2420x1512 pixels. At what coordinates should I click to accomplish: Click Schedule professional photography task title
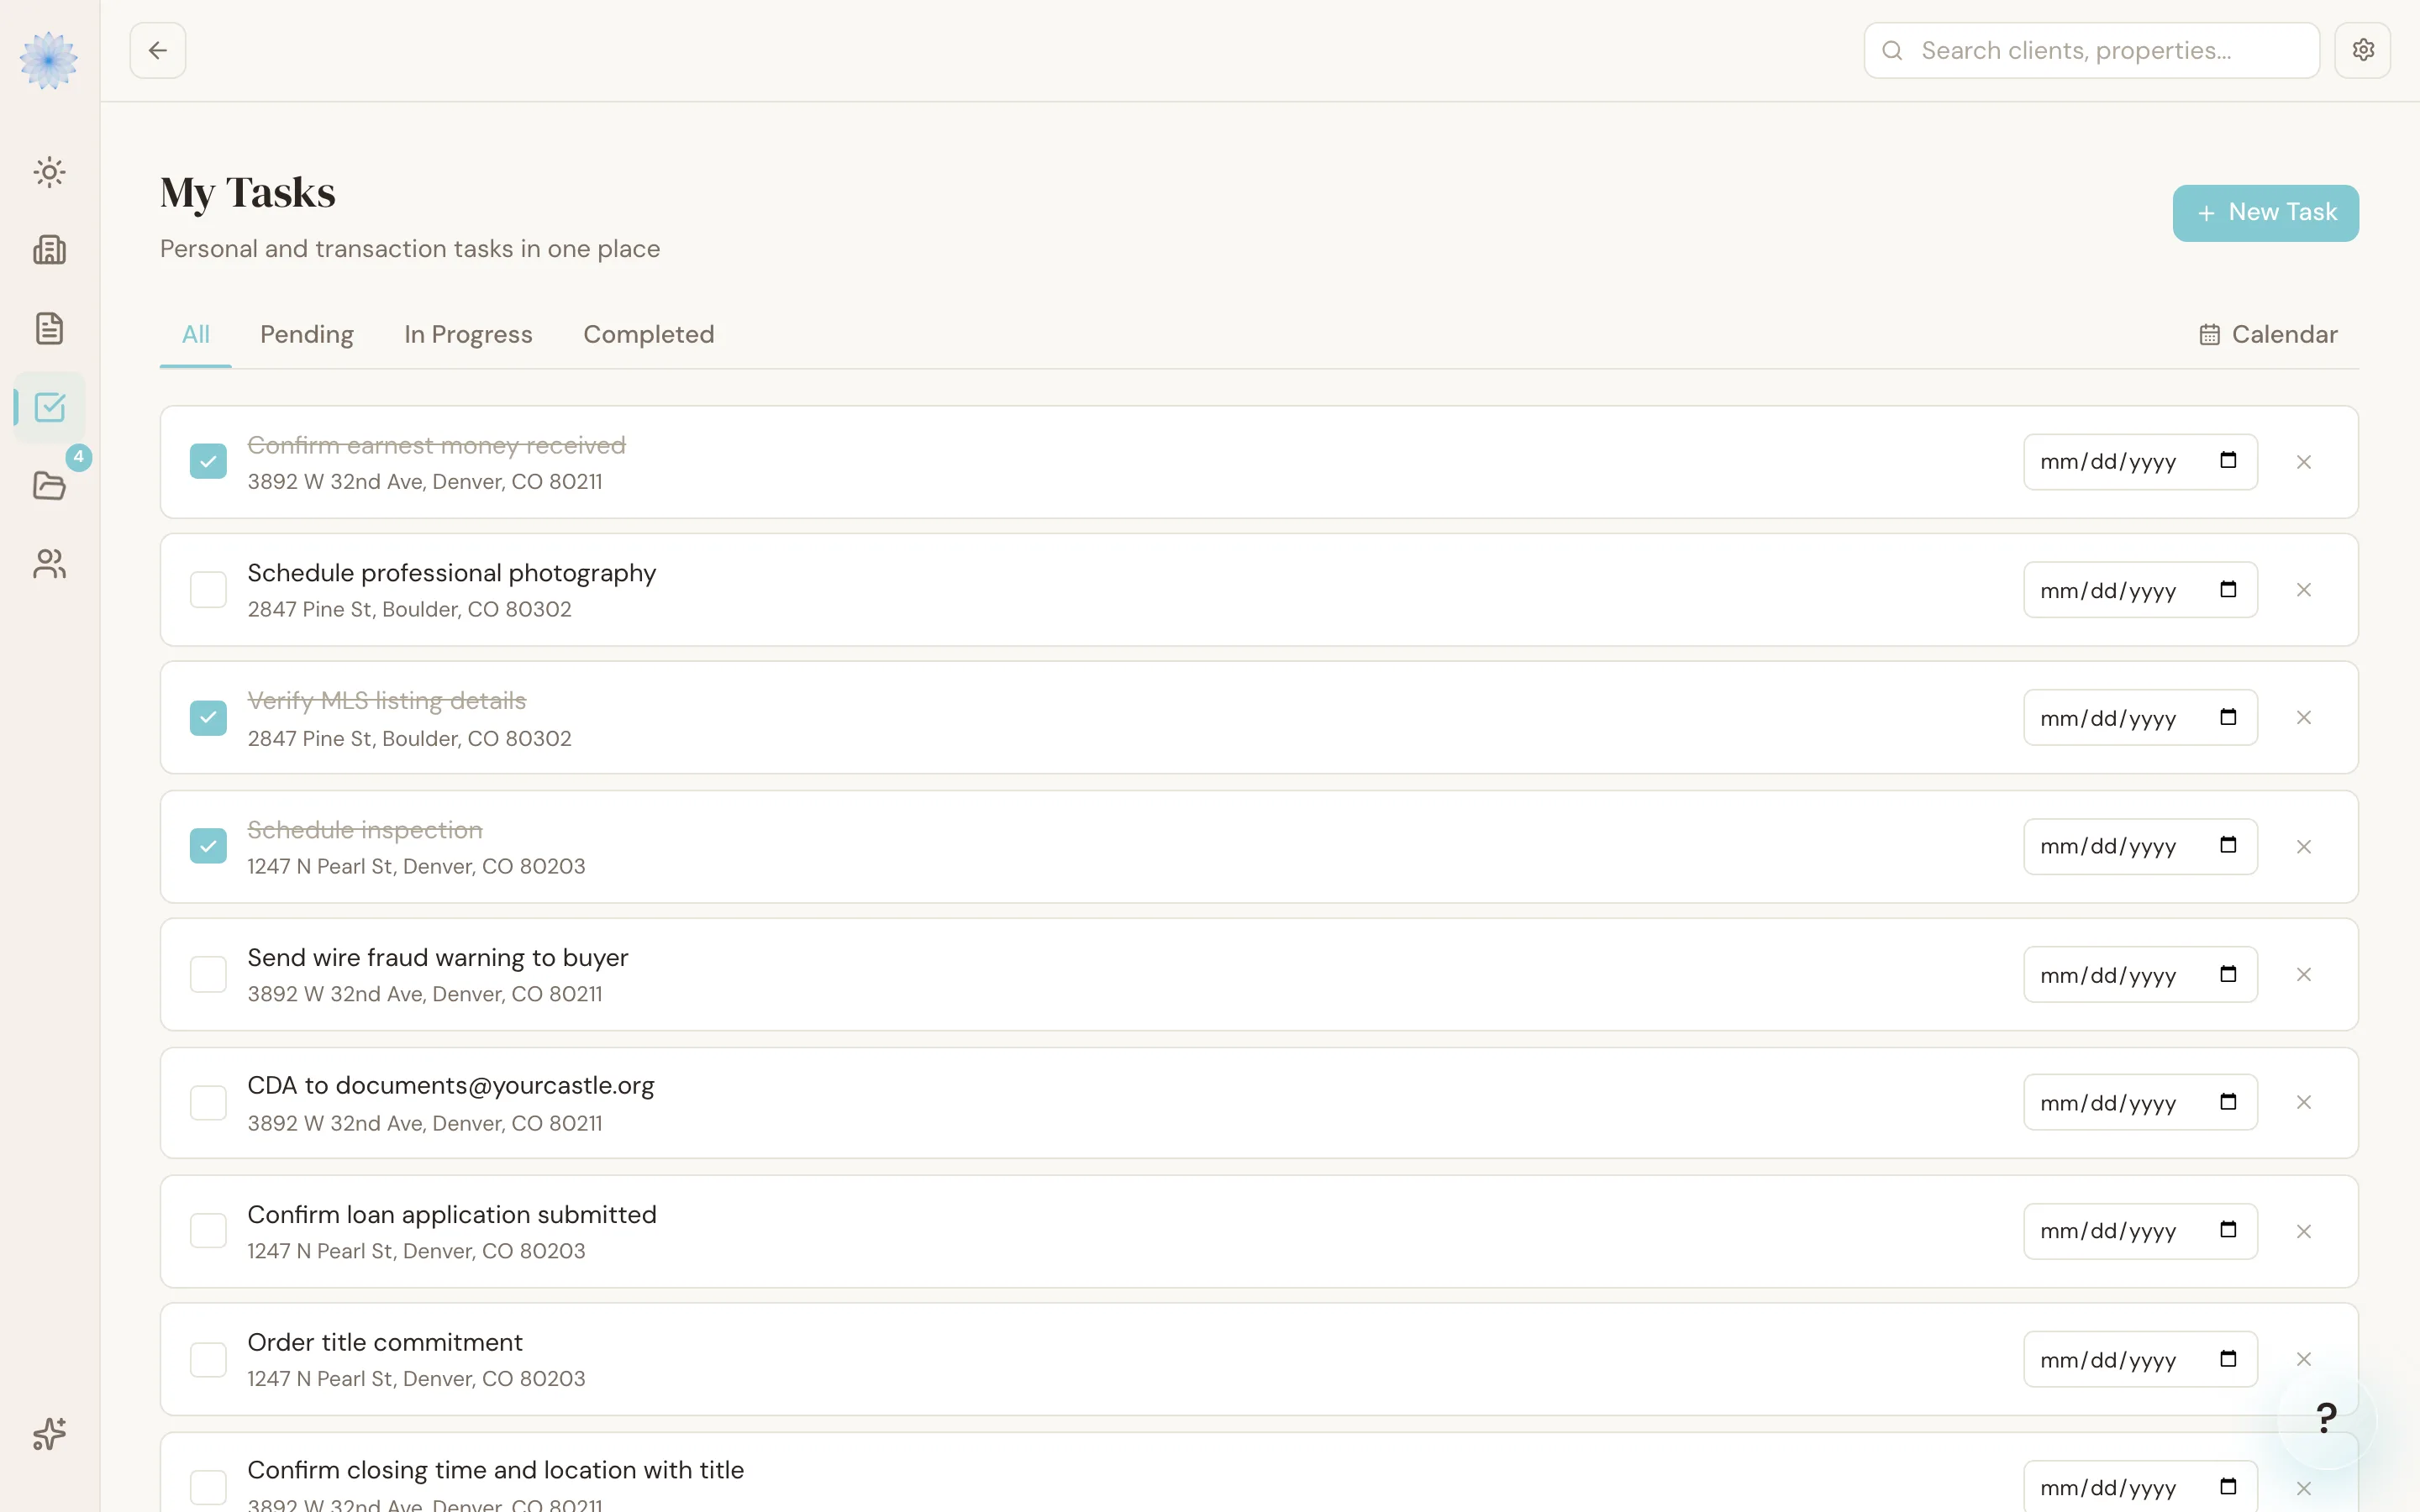[452, 573]
